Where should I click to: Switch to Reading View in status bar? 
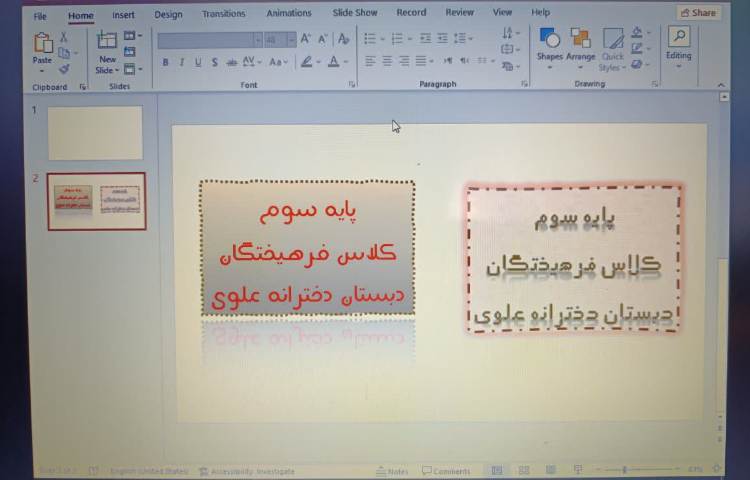point(551,470)
